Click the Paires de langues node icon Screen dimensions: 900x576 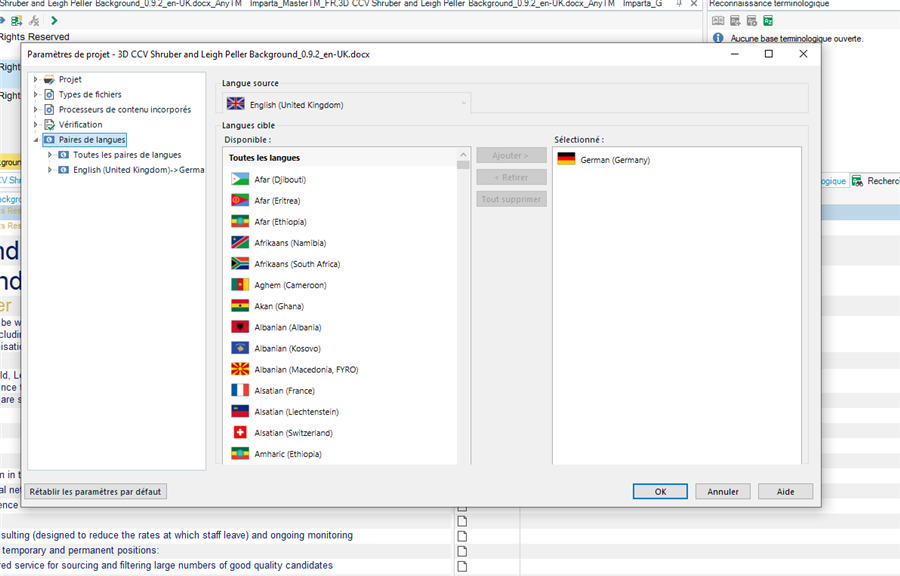(49, 139)
